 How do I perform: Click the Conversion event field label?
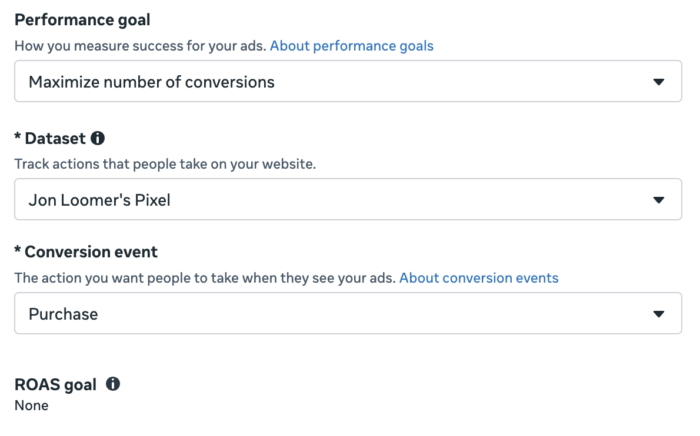91,252
